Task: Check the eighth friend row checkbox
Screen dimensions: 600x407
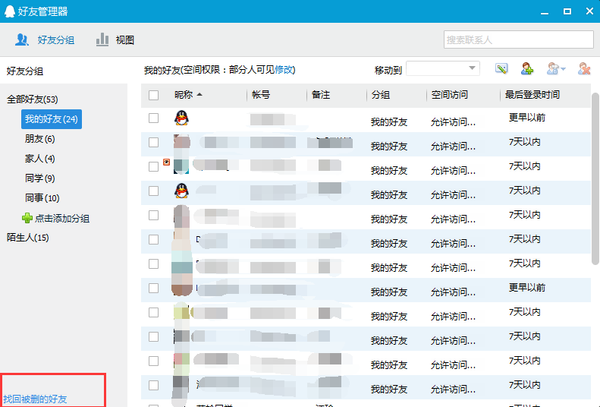Action: tap(153, 288)
